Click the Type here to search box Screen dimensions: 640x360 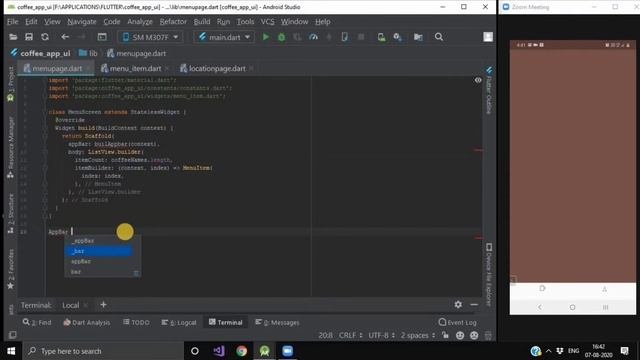tap(102, 351)
